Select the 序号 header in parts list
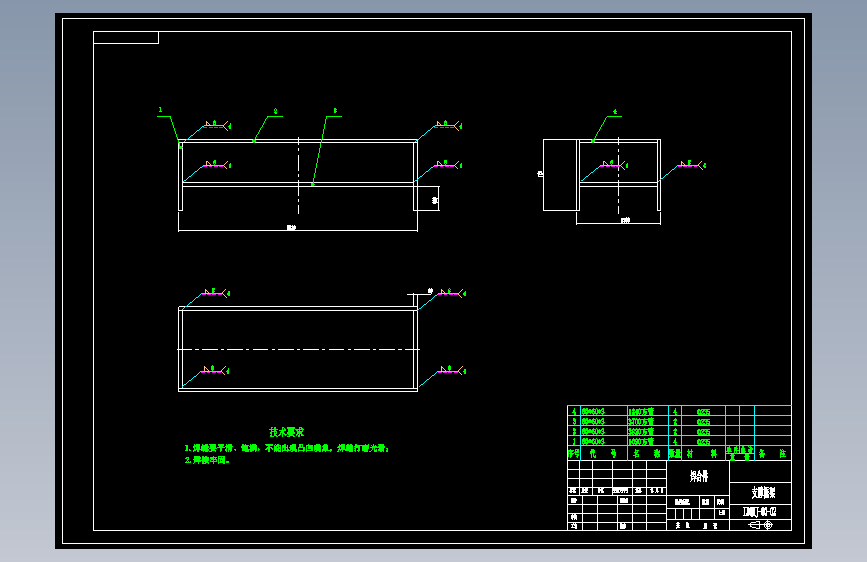 pos(573,454)
